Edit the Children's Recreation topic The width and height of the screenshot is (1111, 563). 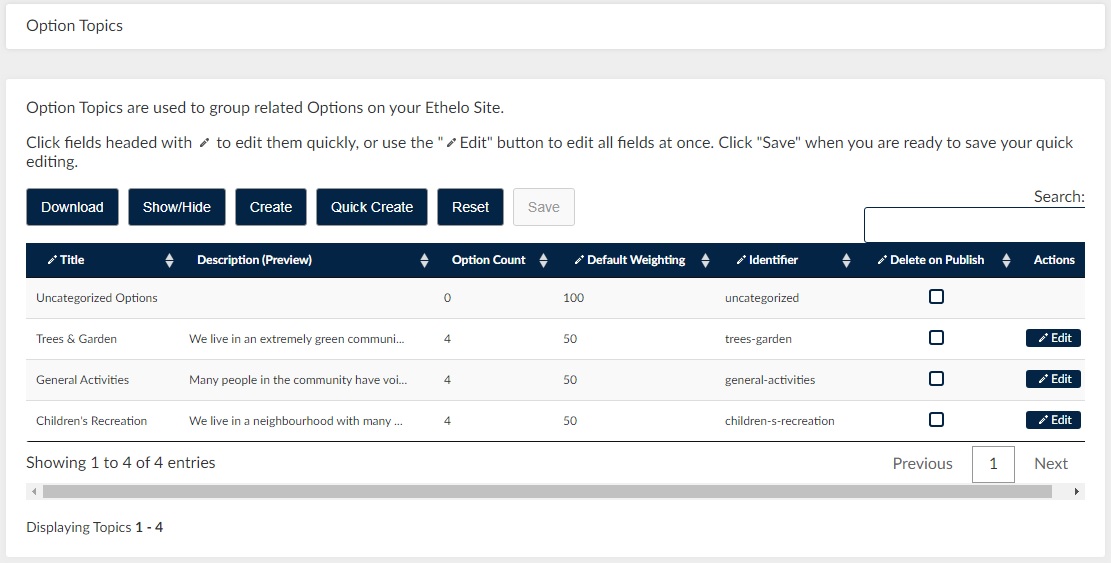[1054, 420]
